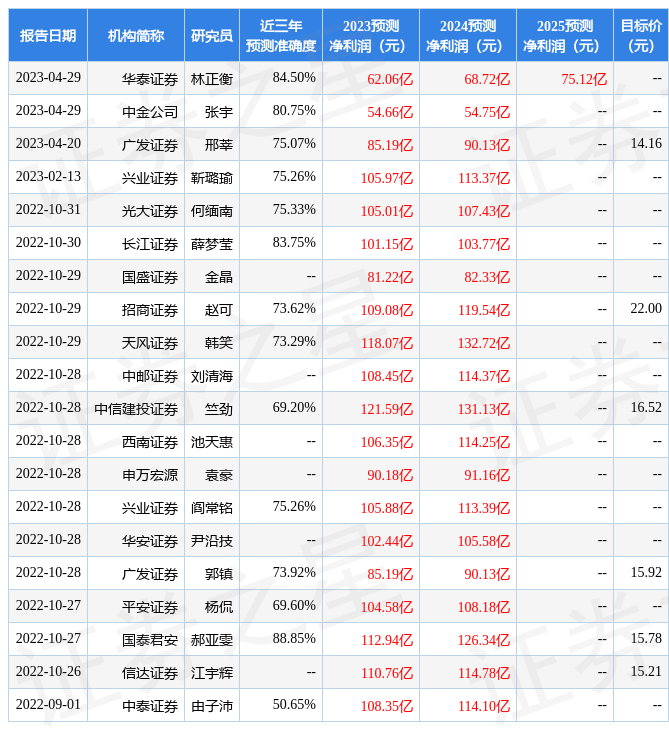Viewport: 669px width, 730px height.
Task: Select researcher 林正衡 cell
Action: pos(212,79)
